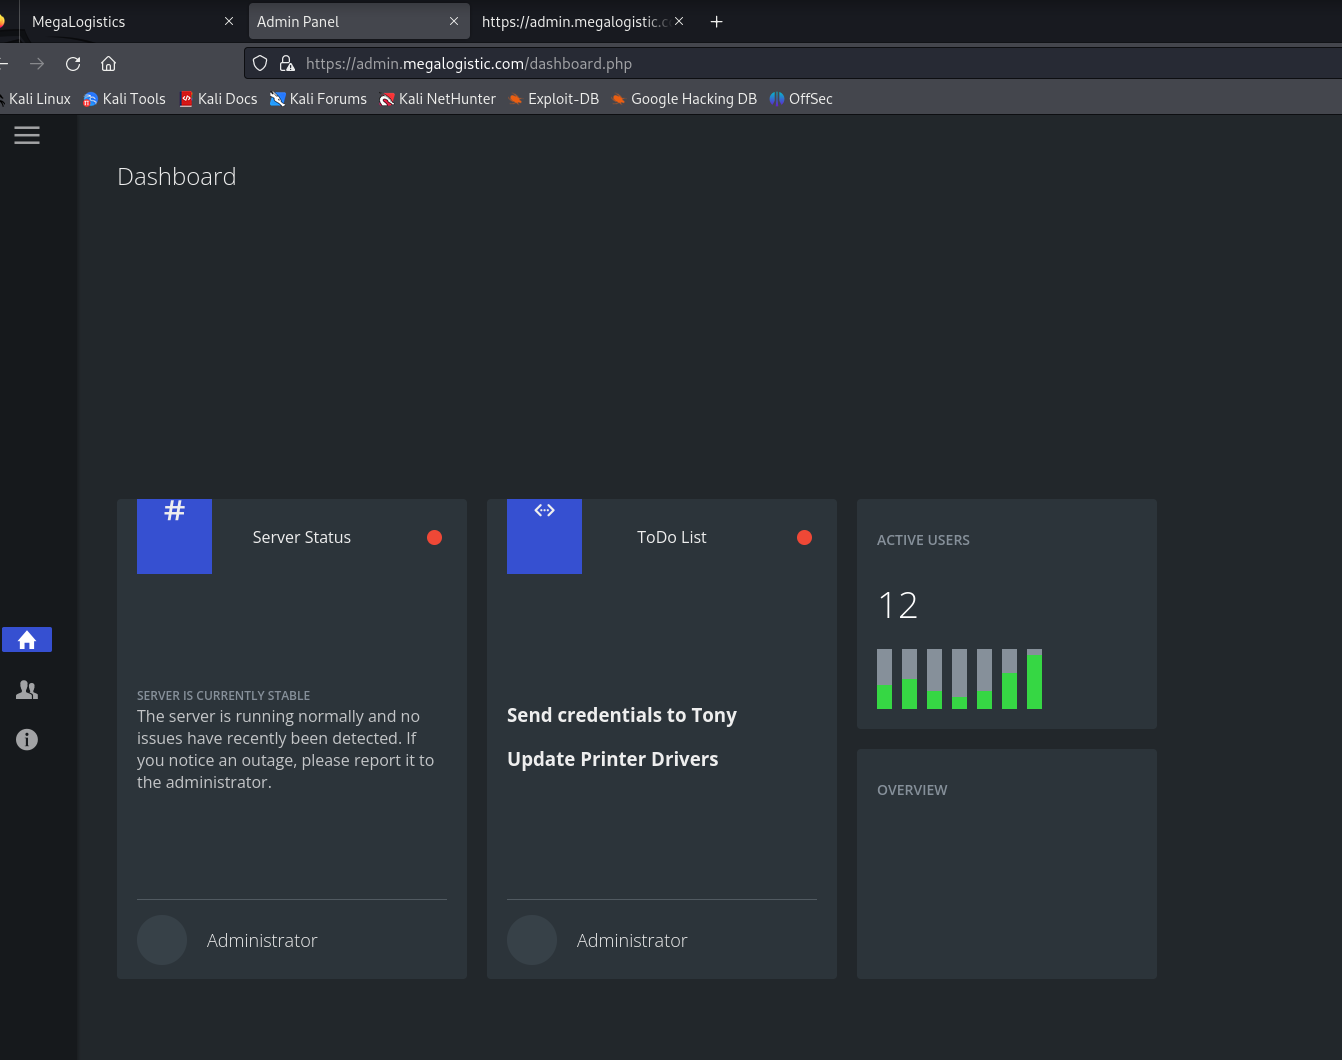Click the red status dot on Server Status
1342x1060 pixels.
click(434, 538)
